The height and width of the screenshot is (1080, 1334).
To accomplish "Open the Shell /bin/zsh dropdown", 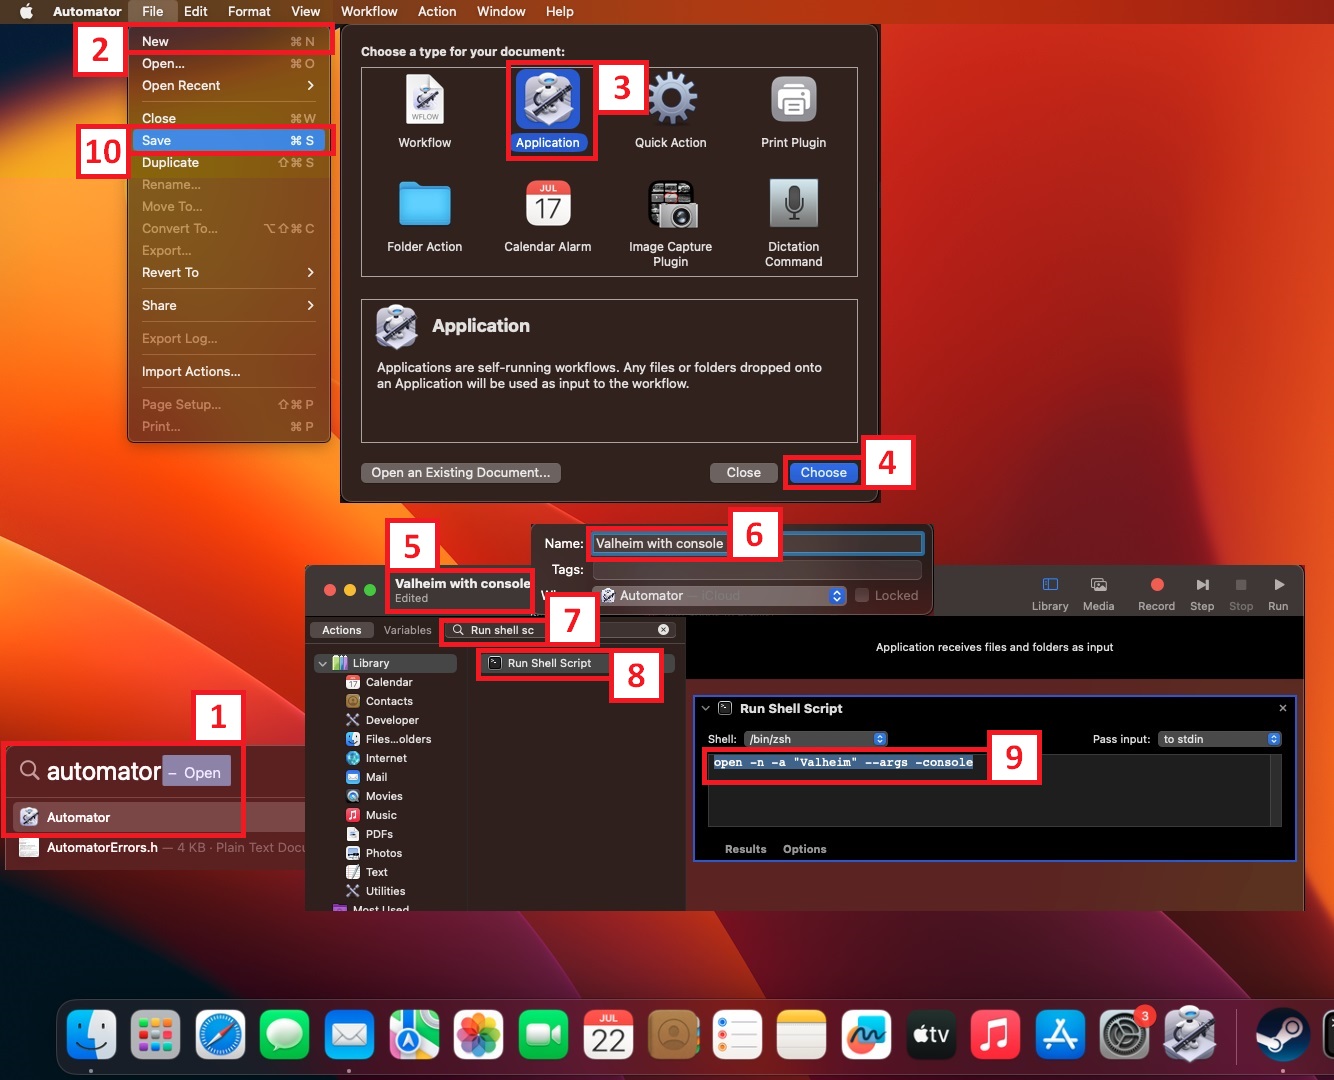I will pos(816,739).
